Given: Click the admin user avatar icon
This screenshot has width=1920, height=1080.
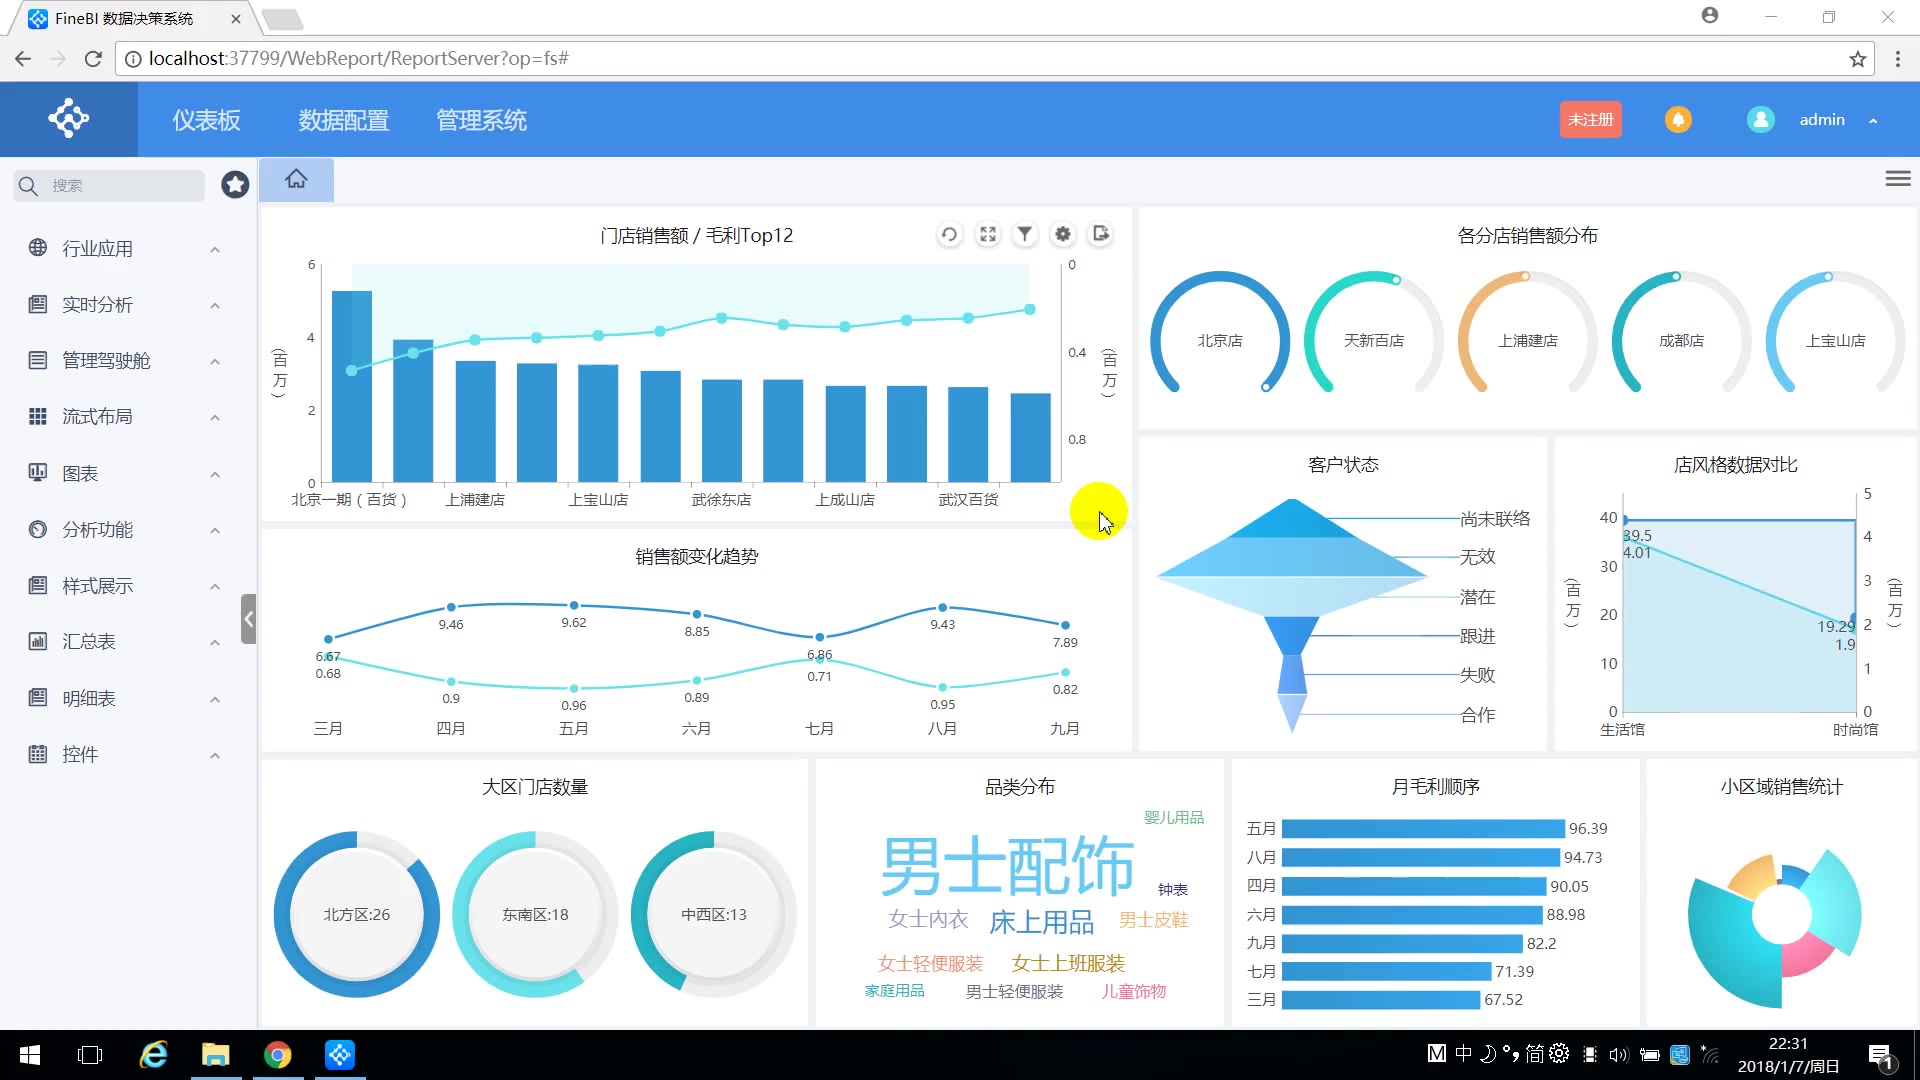Looking at the screenshot, I should click(x=1760, y=119).
